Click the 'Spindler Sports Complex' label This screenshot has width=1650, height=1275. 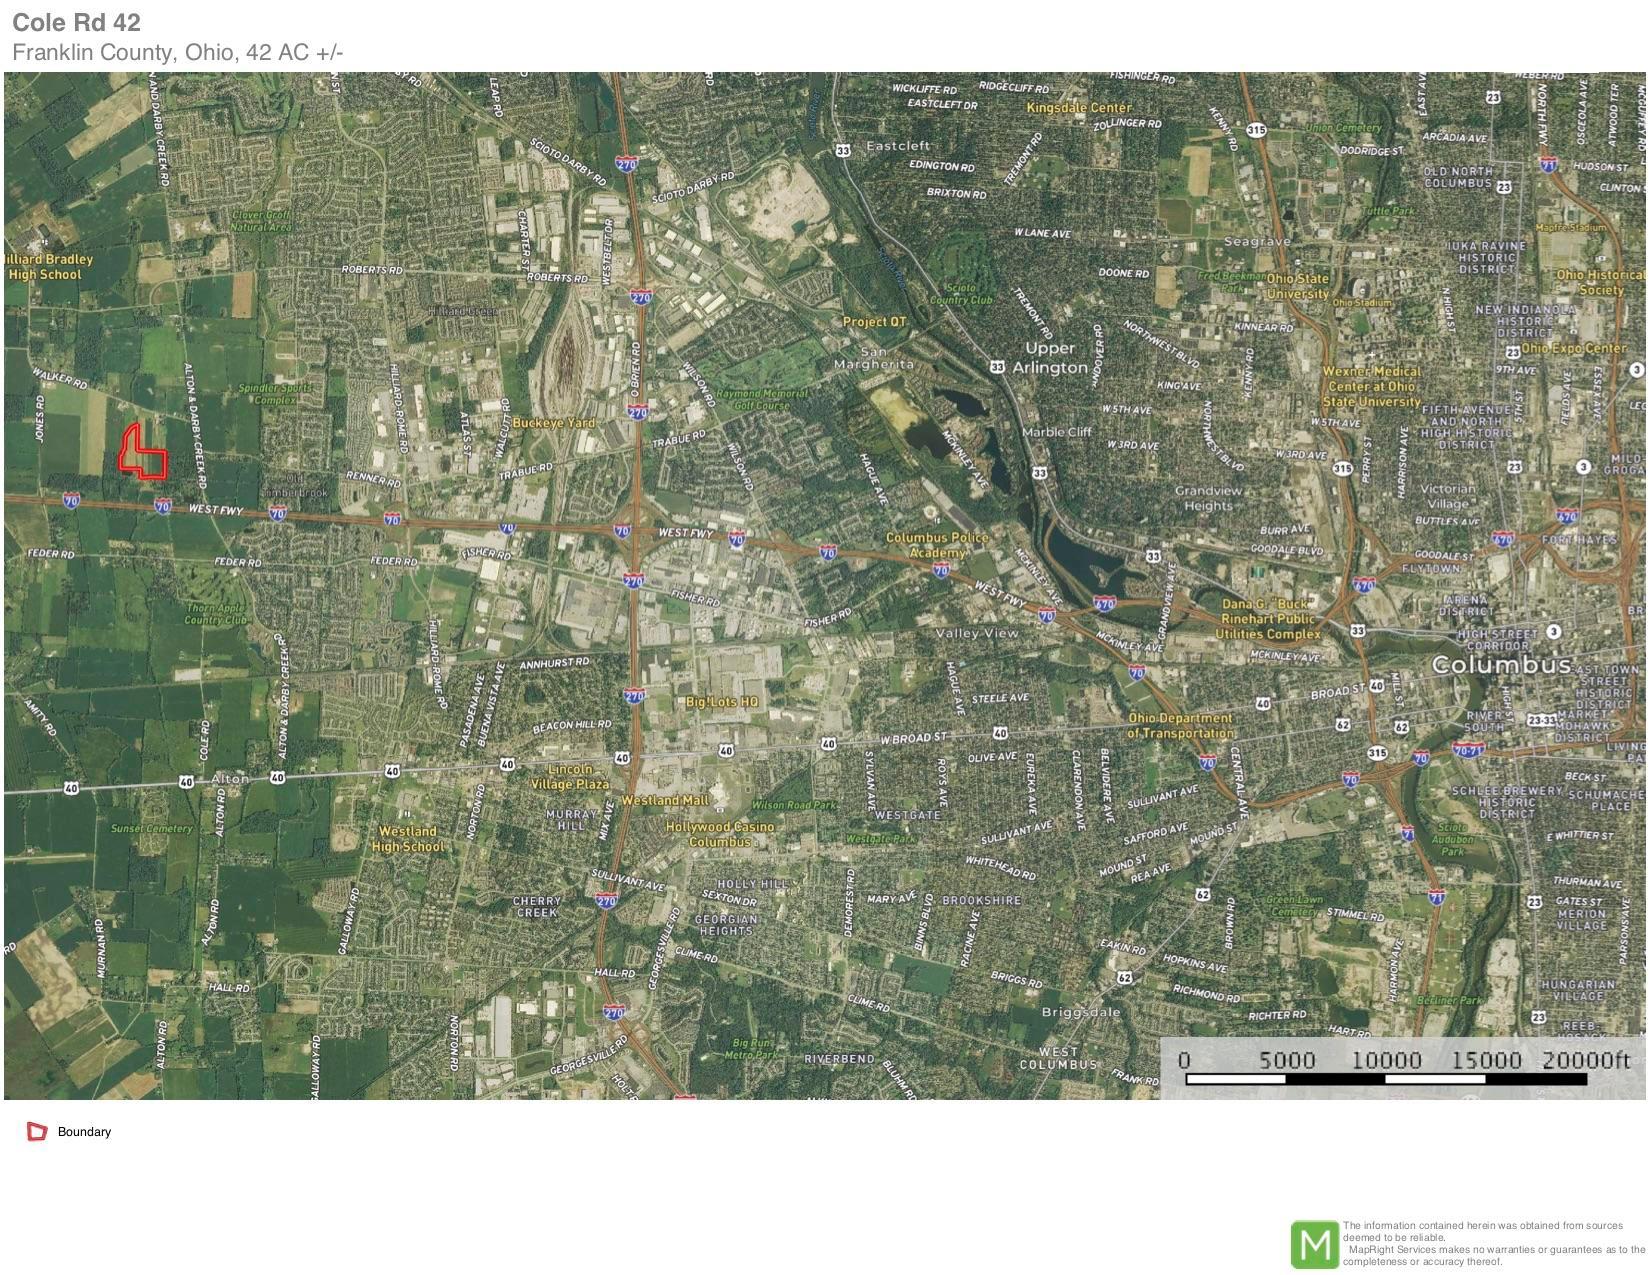click(274, 394)
